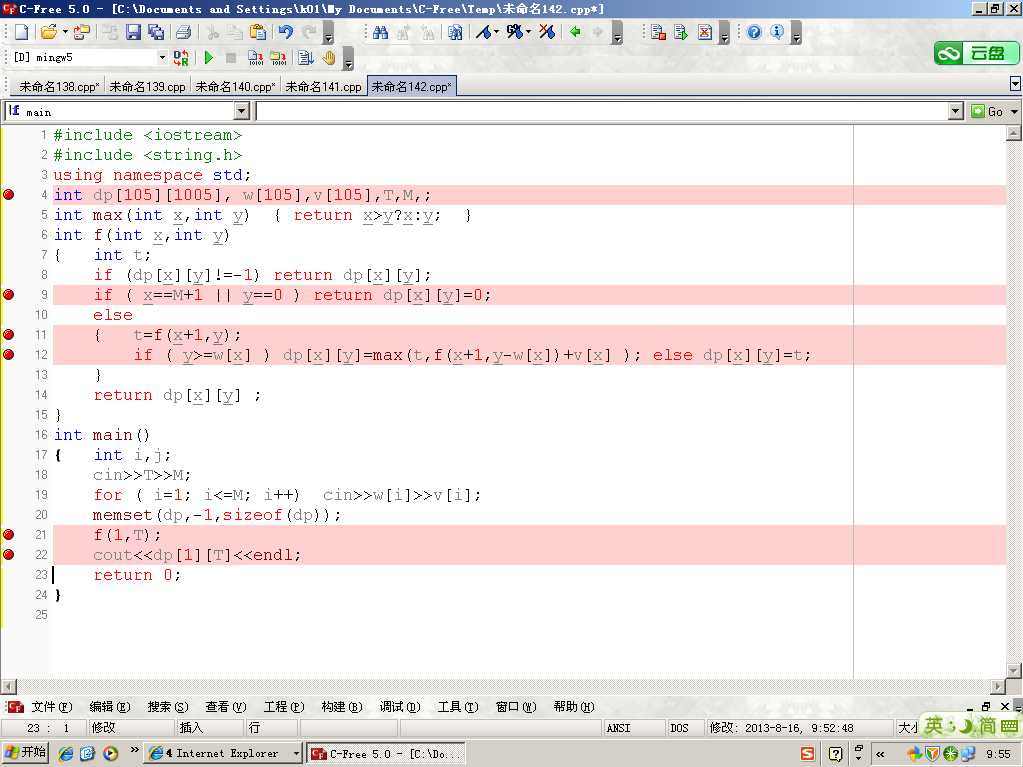The height and width of the screenshot is (767, 1023).
Task: Place the cursor on line 14 return statement
Action: tap(177, 395)
